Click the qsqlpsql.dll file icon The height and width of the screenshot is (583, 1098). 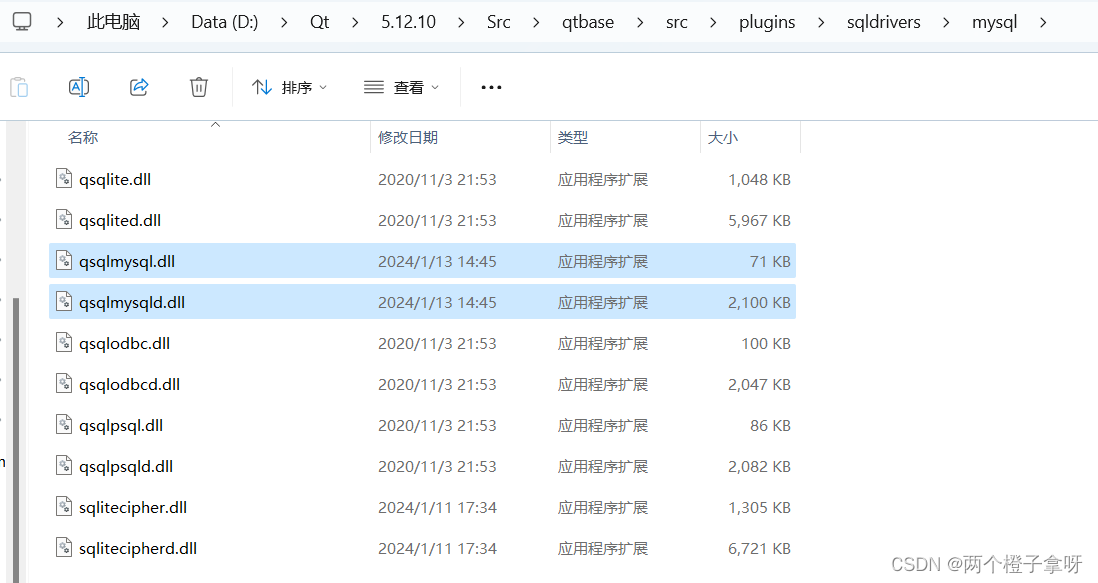pyautogui.click(x=64, y=425)
